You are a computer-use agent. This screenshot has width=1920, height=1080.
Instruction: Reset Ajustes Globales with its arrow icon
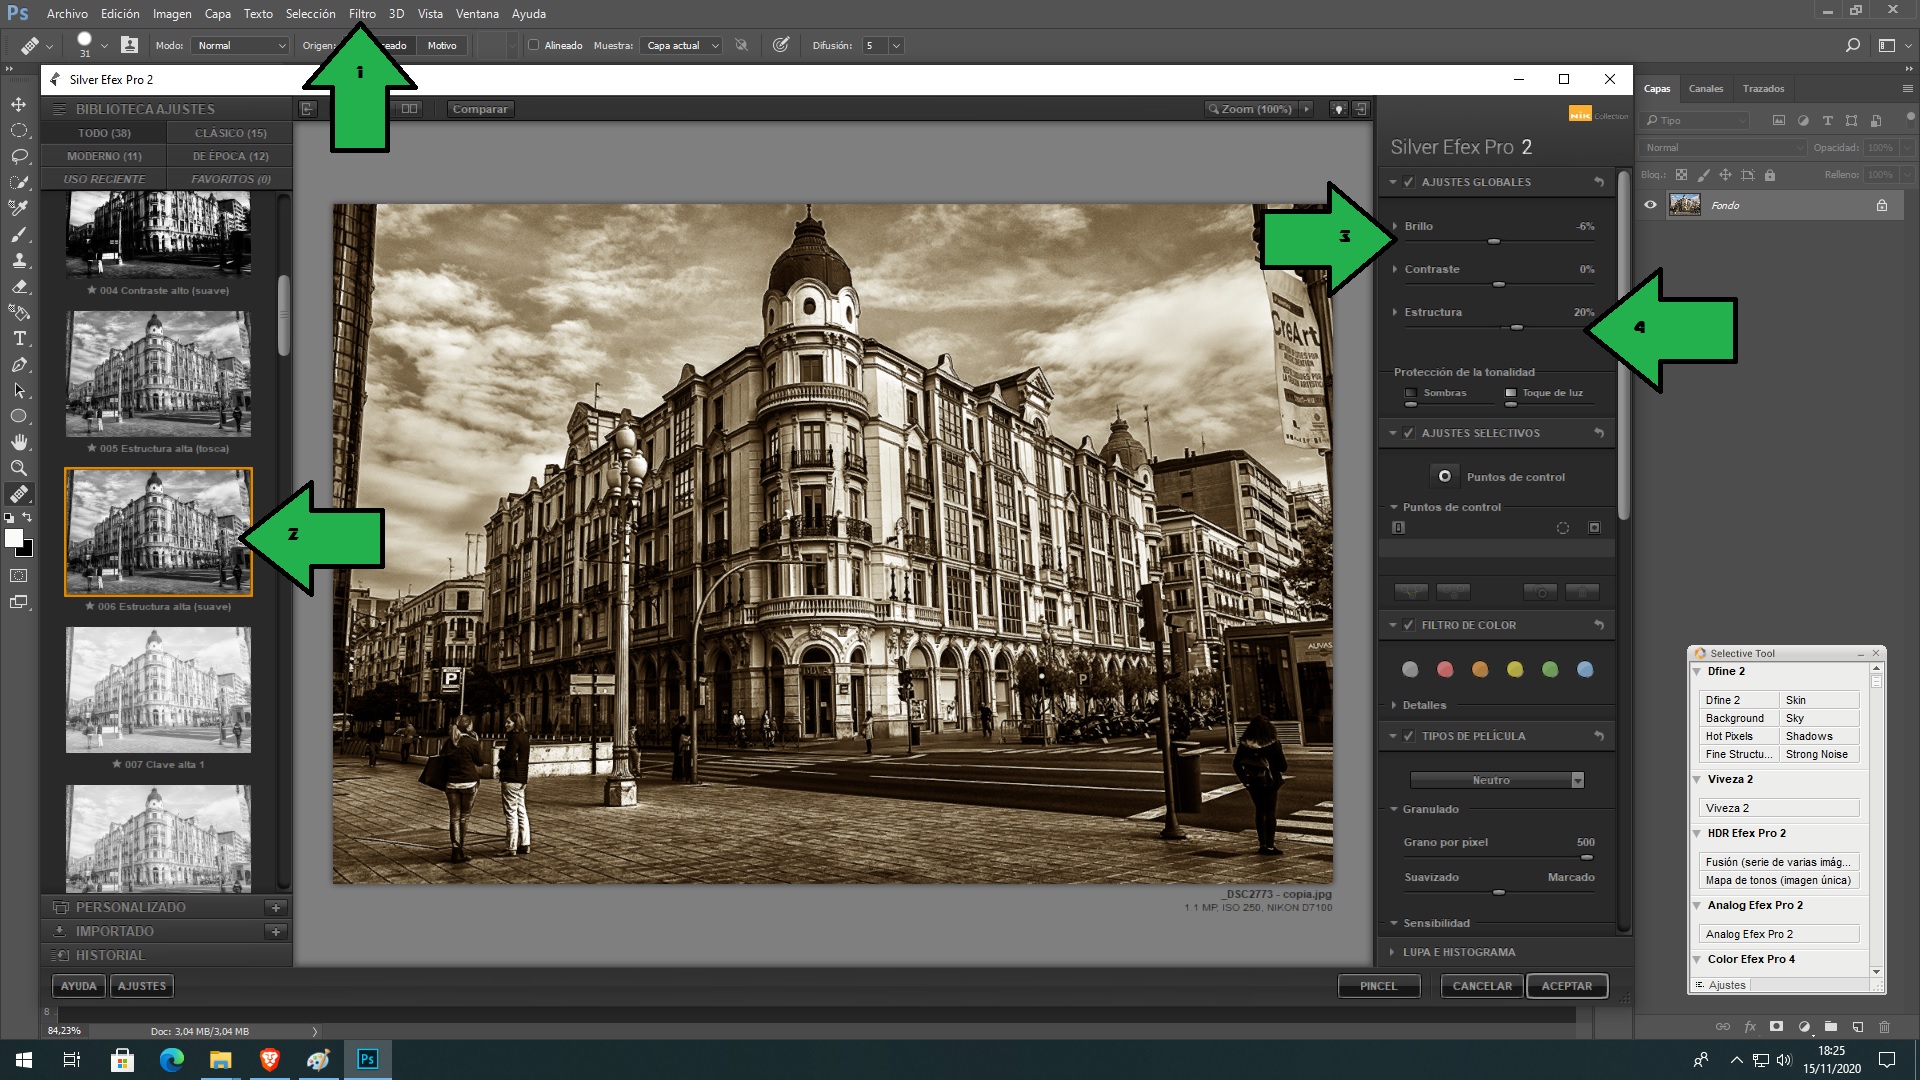(1599, 182)
